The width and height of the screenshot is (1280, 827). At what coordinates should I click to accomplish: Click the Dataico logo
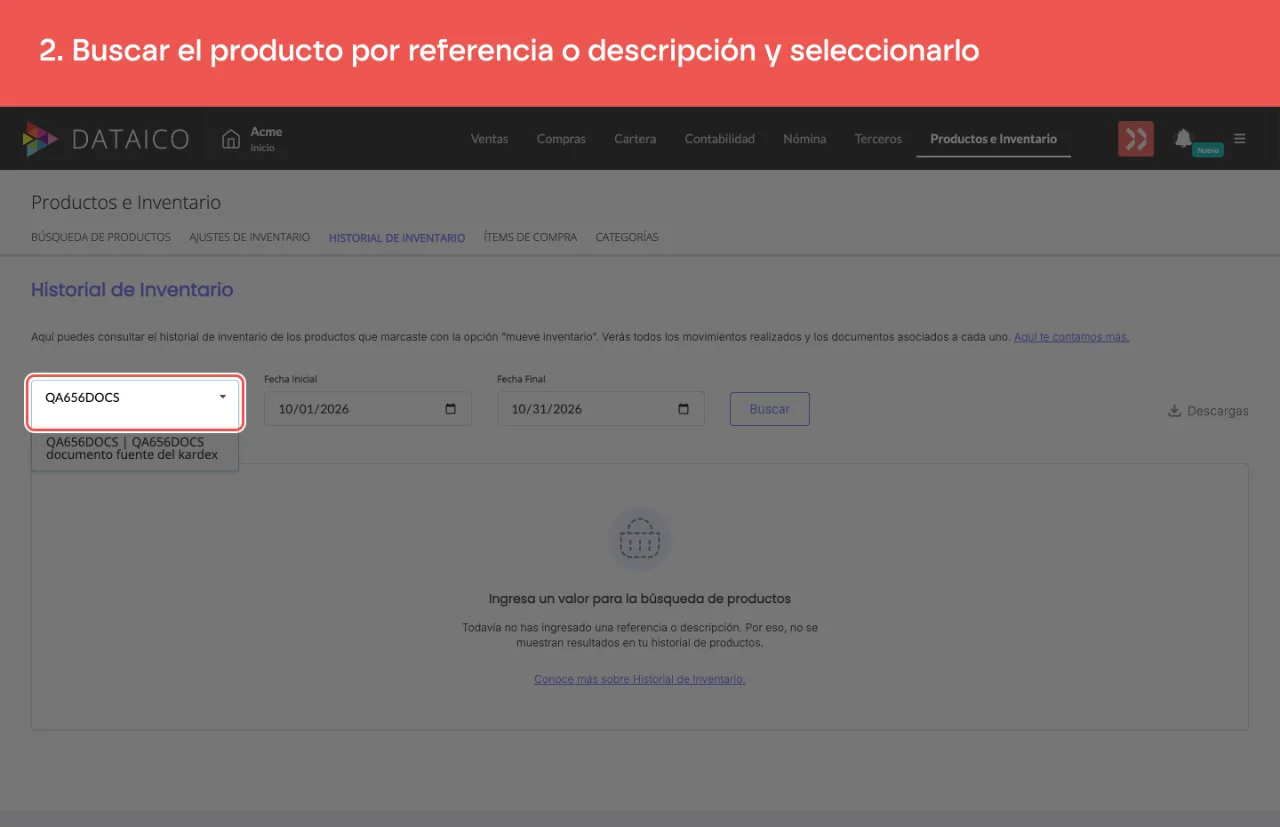tap(106, 139)
